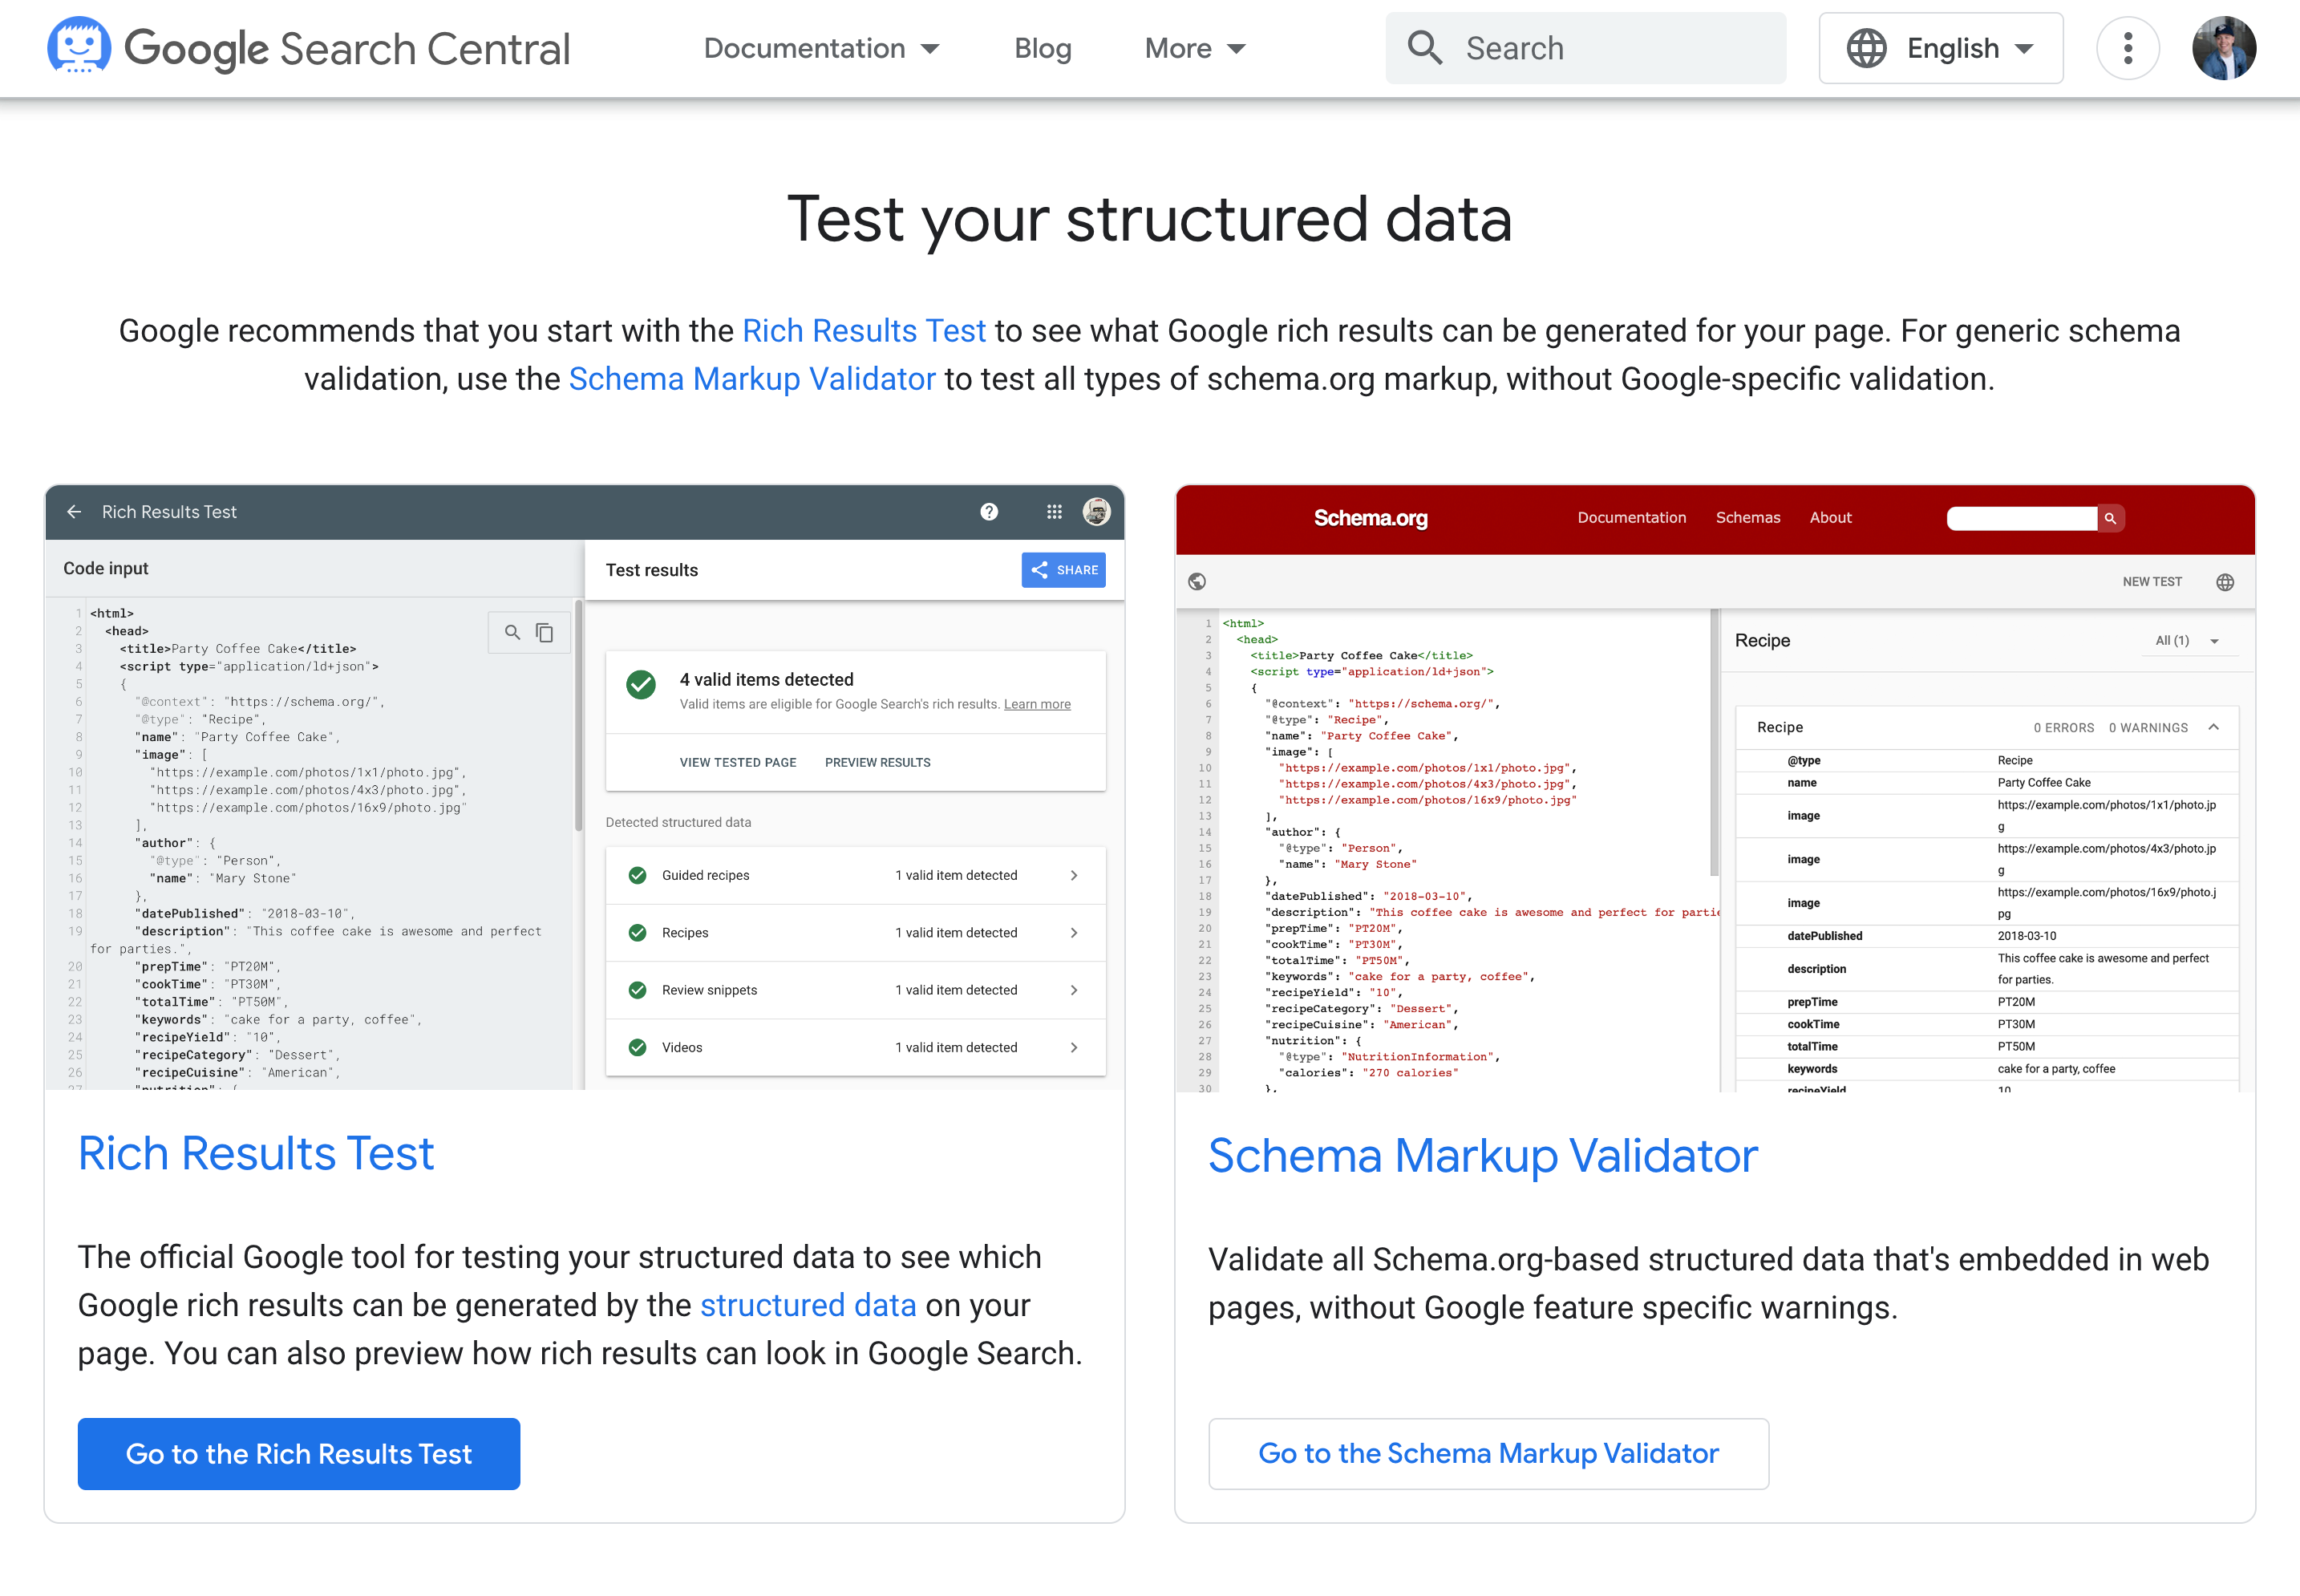This screenshot has width=2300, height=1596.
Task: Click the zoom icon in Rich Results code panel
Action: pos(512,631)
